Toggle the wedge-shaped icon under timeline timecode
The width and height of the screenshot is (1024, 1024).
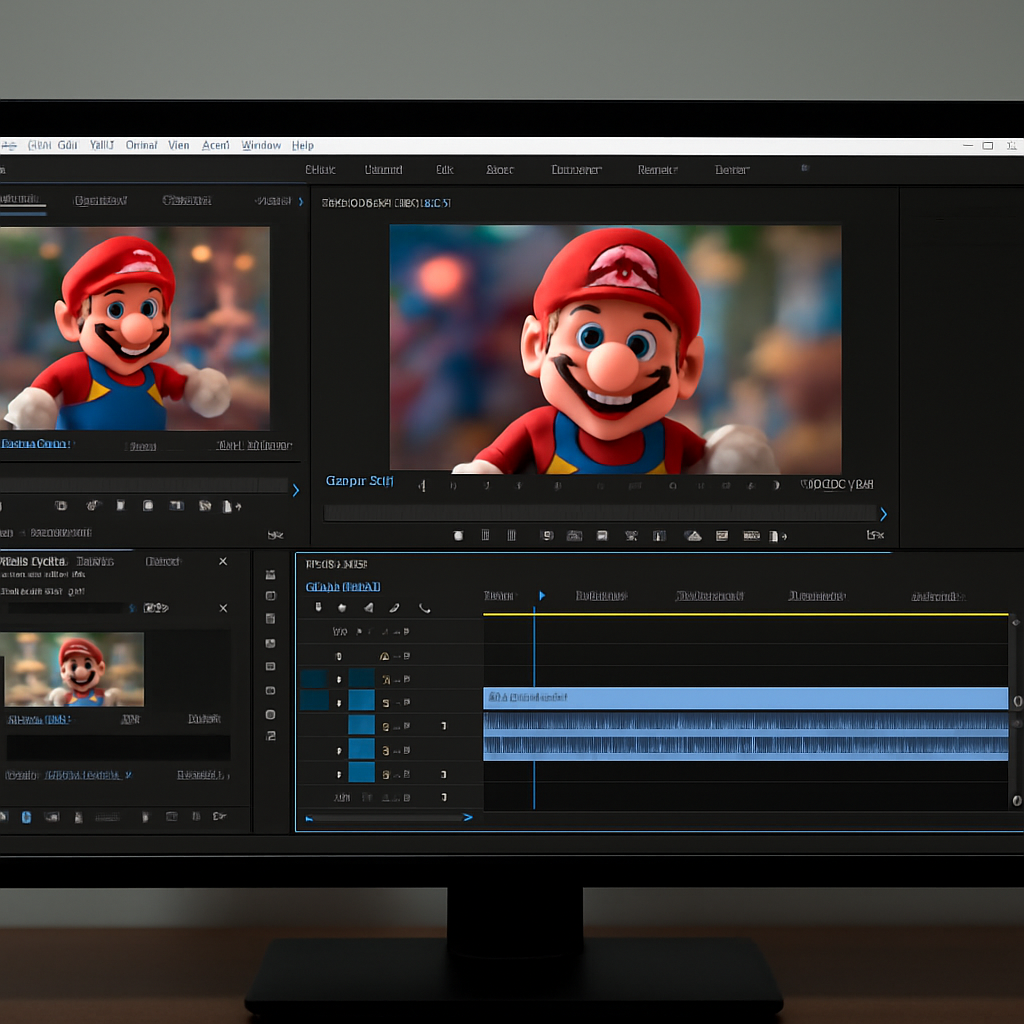tap(369, 607)
